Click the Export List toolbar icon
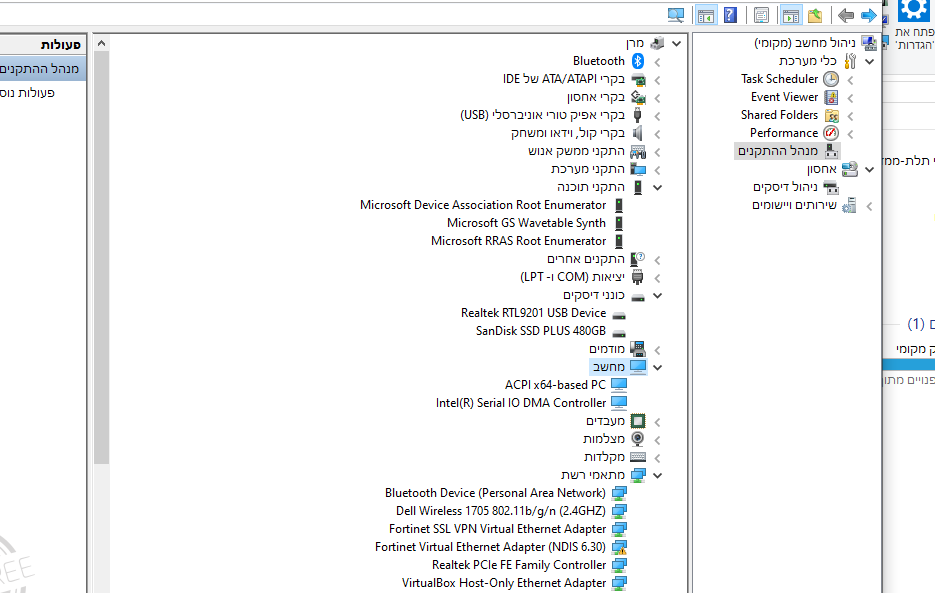The width and height of the screenshot is (935, 593). click(x=813, y=14)
